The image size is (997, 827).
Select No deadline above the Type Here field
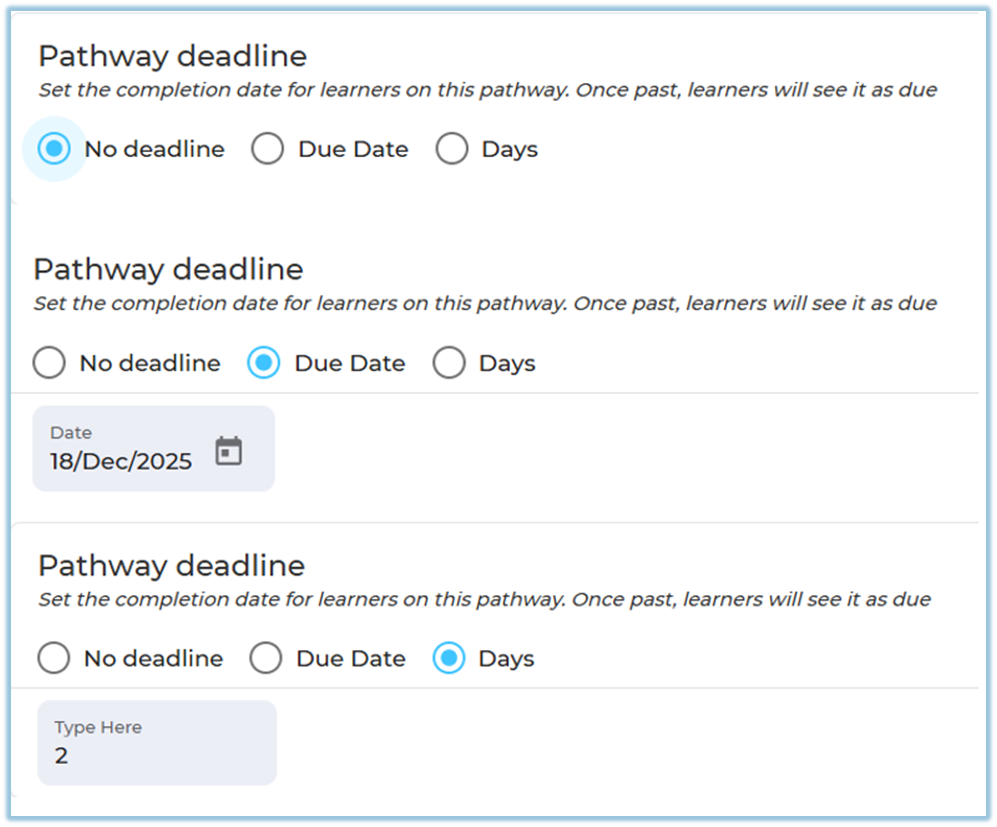pos(53,659)
